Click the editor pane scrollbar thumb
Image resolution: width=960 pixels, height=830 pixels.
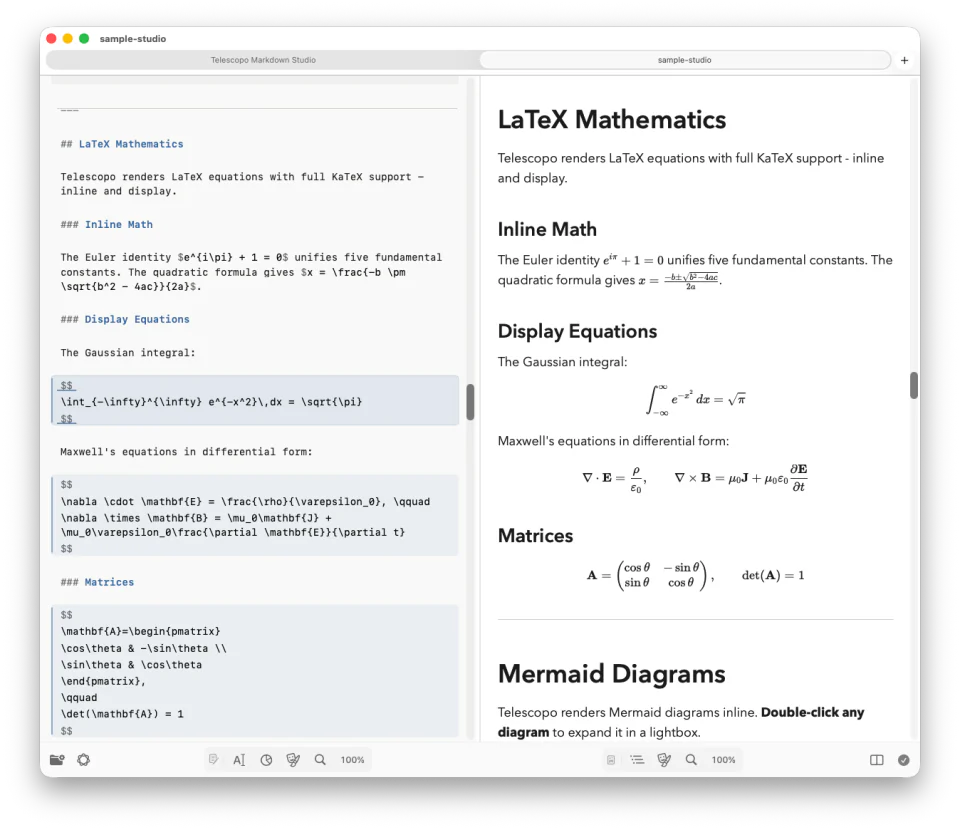[470, 402]
